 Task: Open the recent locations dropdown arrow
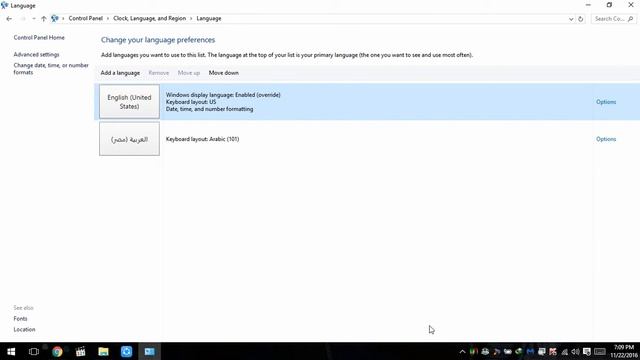(x=33, y=19)
